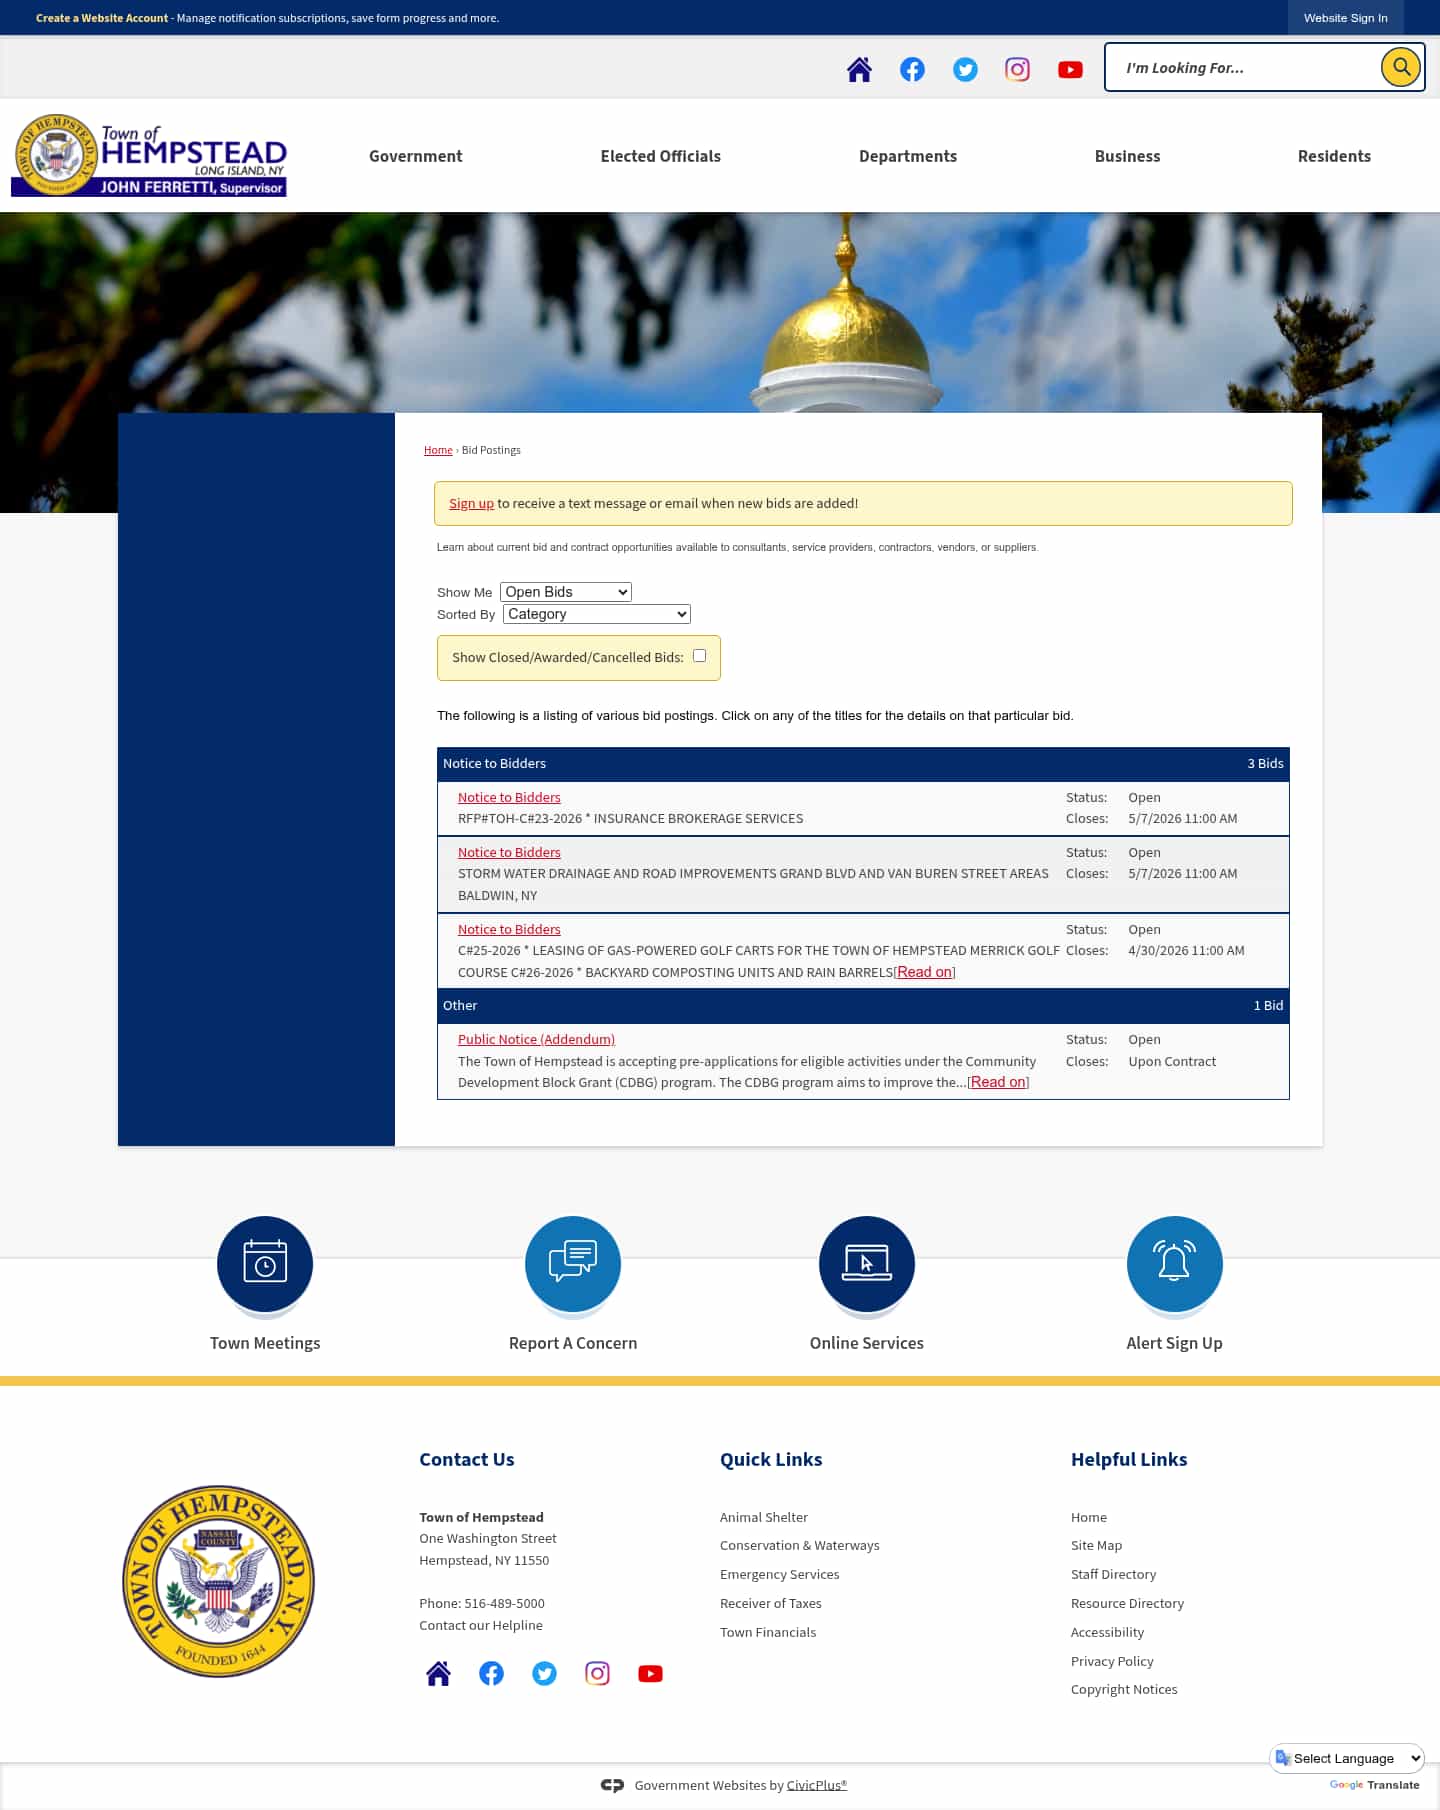Open the Sorted By Category dropdown
The width and height of the screenshot is (1440, 1810).
tap(597, 614)
